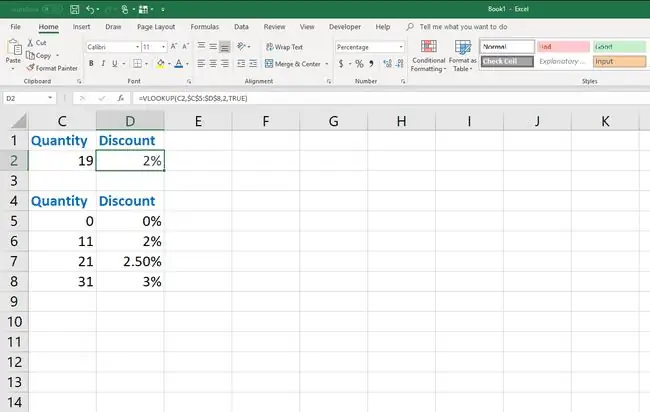The height and width of the screenshot is (412, 650).
Task: Open the Name Box dropdown for D2
Action: click(x=50, y=98)
